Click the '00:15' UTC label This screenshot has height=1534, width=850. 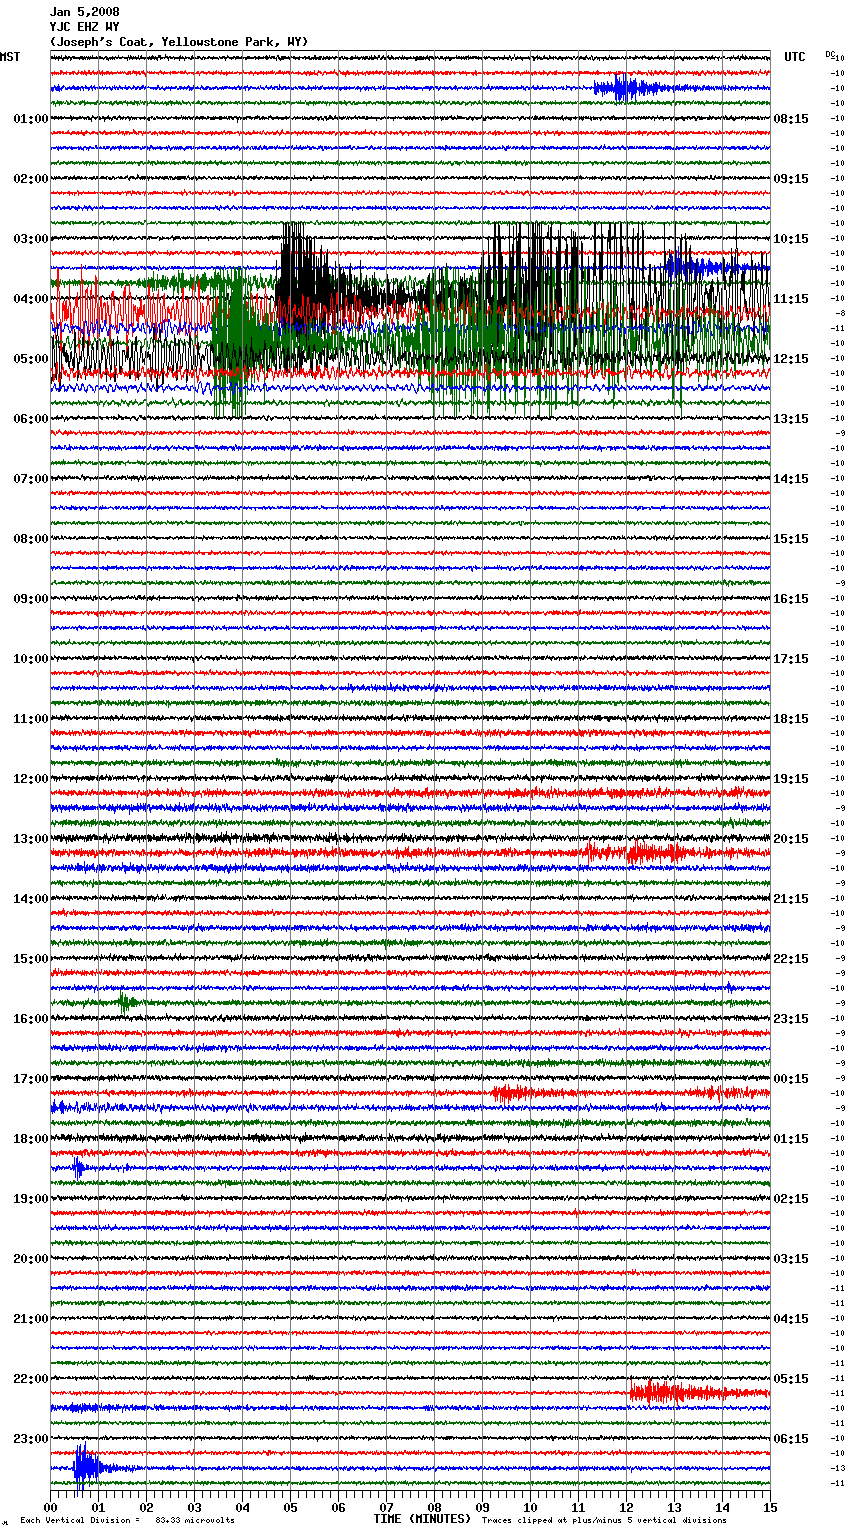pos(791,1079)
